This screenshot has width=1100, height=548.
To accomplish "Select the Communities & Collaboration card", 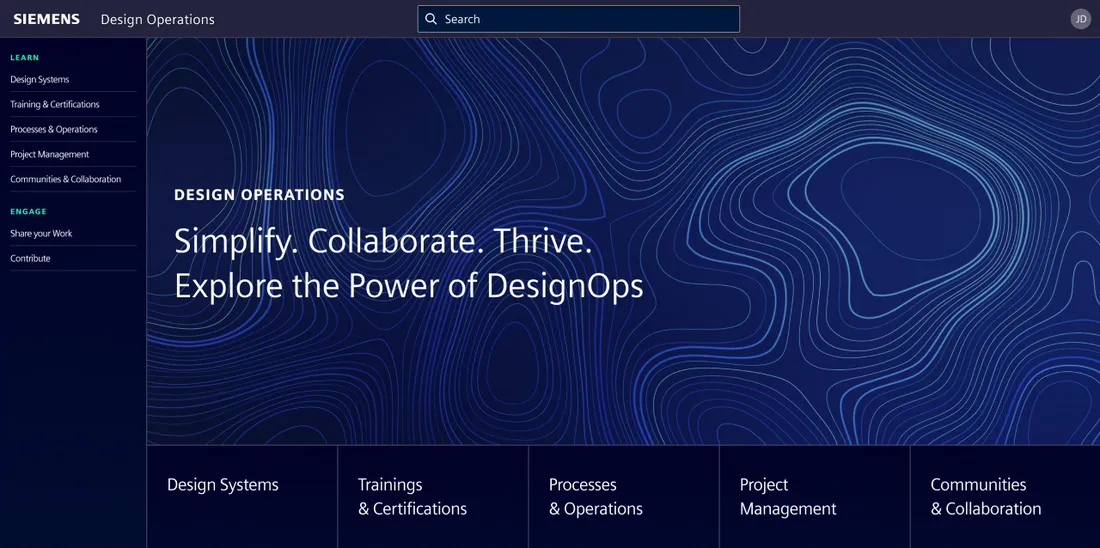I will [1005, 497].
